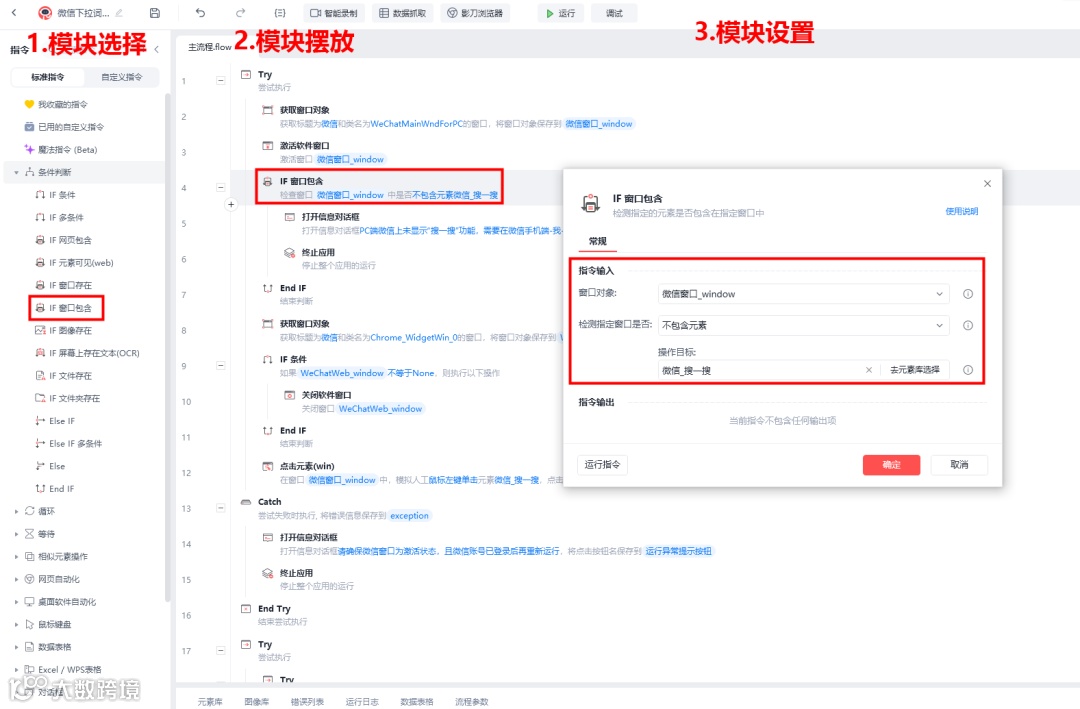Select the IF 文件夹存在 instruction
The height and width of the screenshot is (709, 1080).
68,398
